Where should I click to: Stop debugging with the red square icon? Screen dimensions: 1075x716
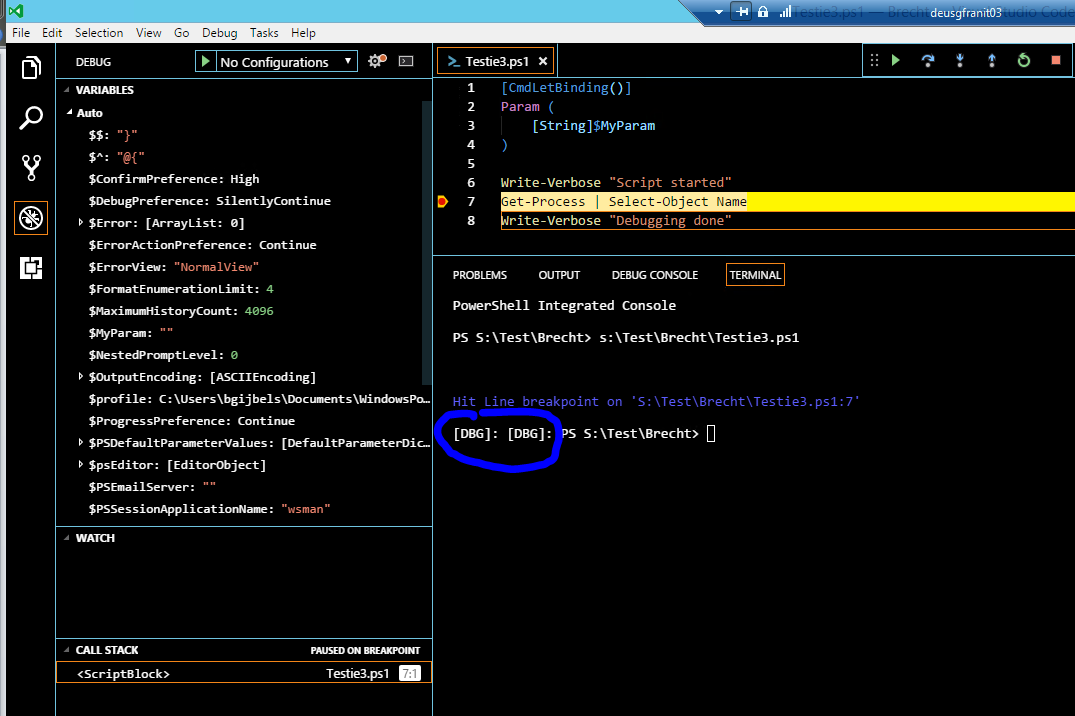[x=1054, y=60]
